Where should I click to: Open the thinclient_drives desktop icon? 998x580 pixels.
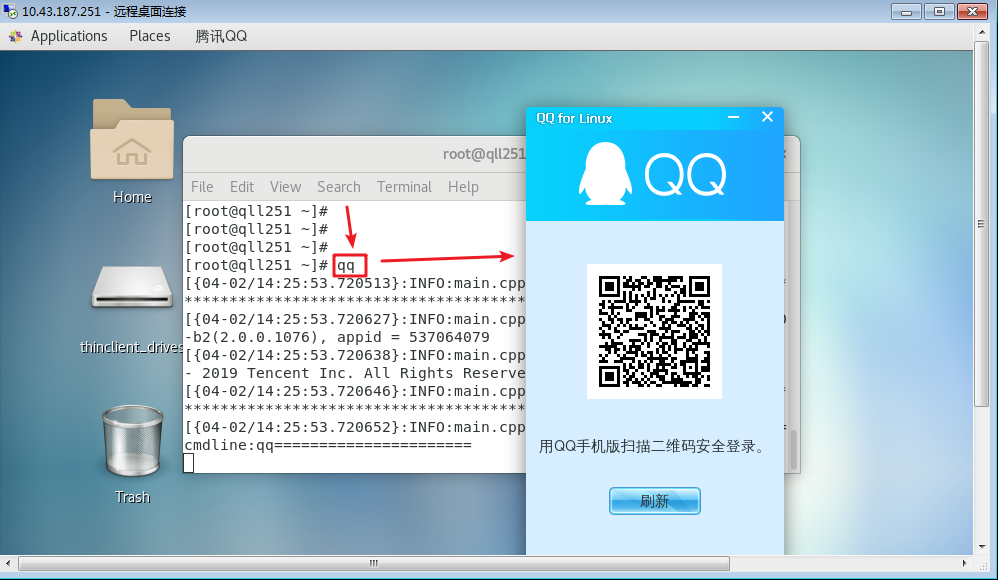tap(132, 287)
